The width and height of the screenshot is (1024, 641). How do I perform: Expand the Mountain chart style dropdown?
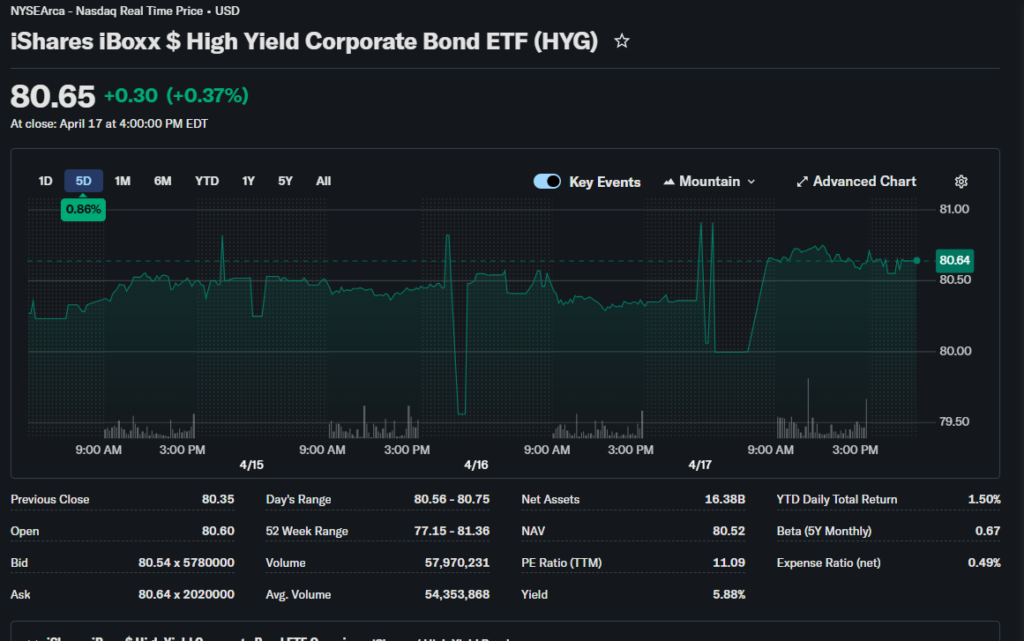pyautogui.click(x=751, y=182)
